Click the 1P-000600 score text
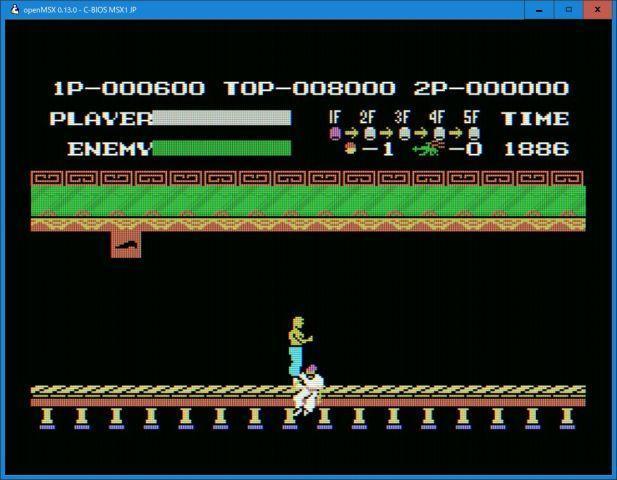The width and height of the screenshot is (617, 480). 128,88
